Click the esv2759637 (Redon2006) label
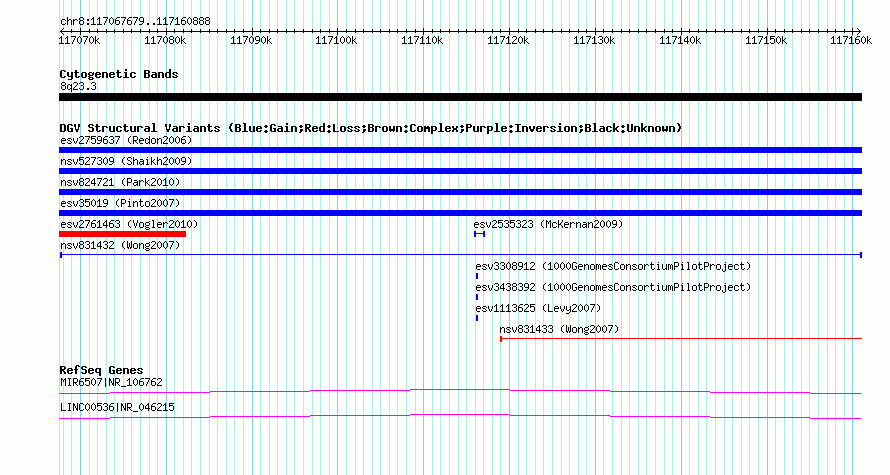This screenshot has height=475, width=890. (126, 140)
